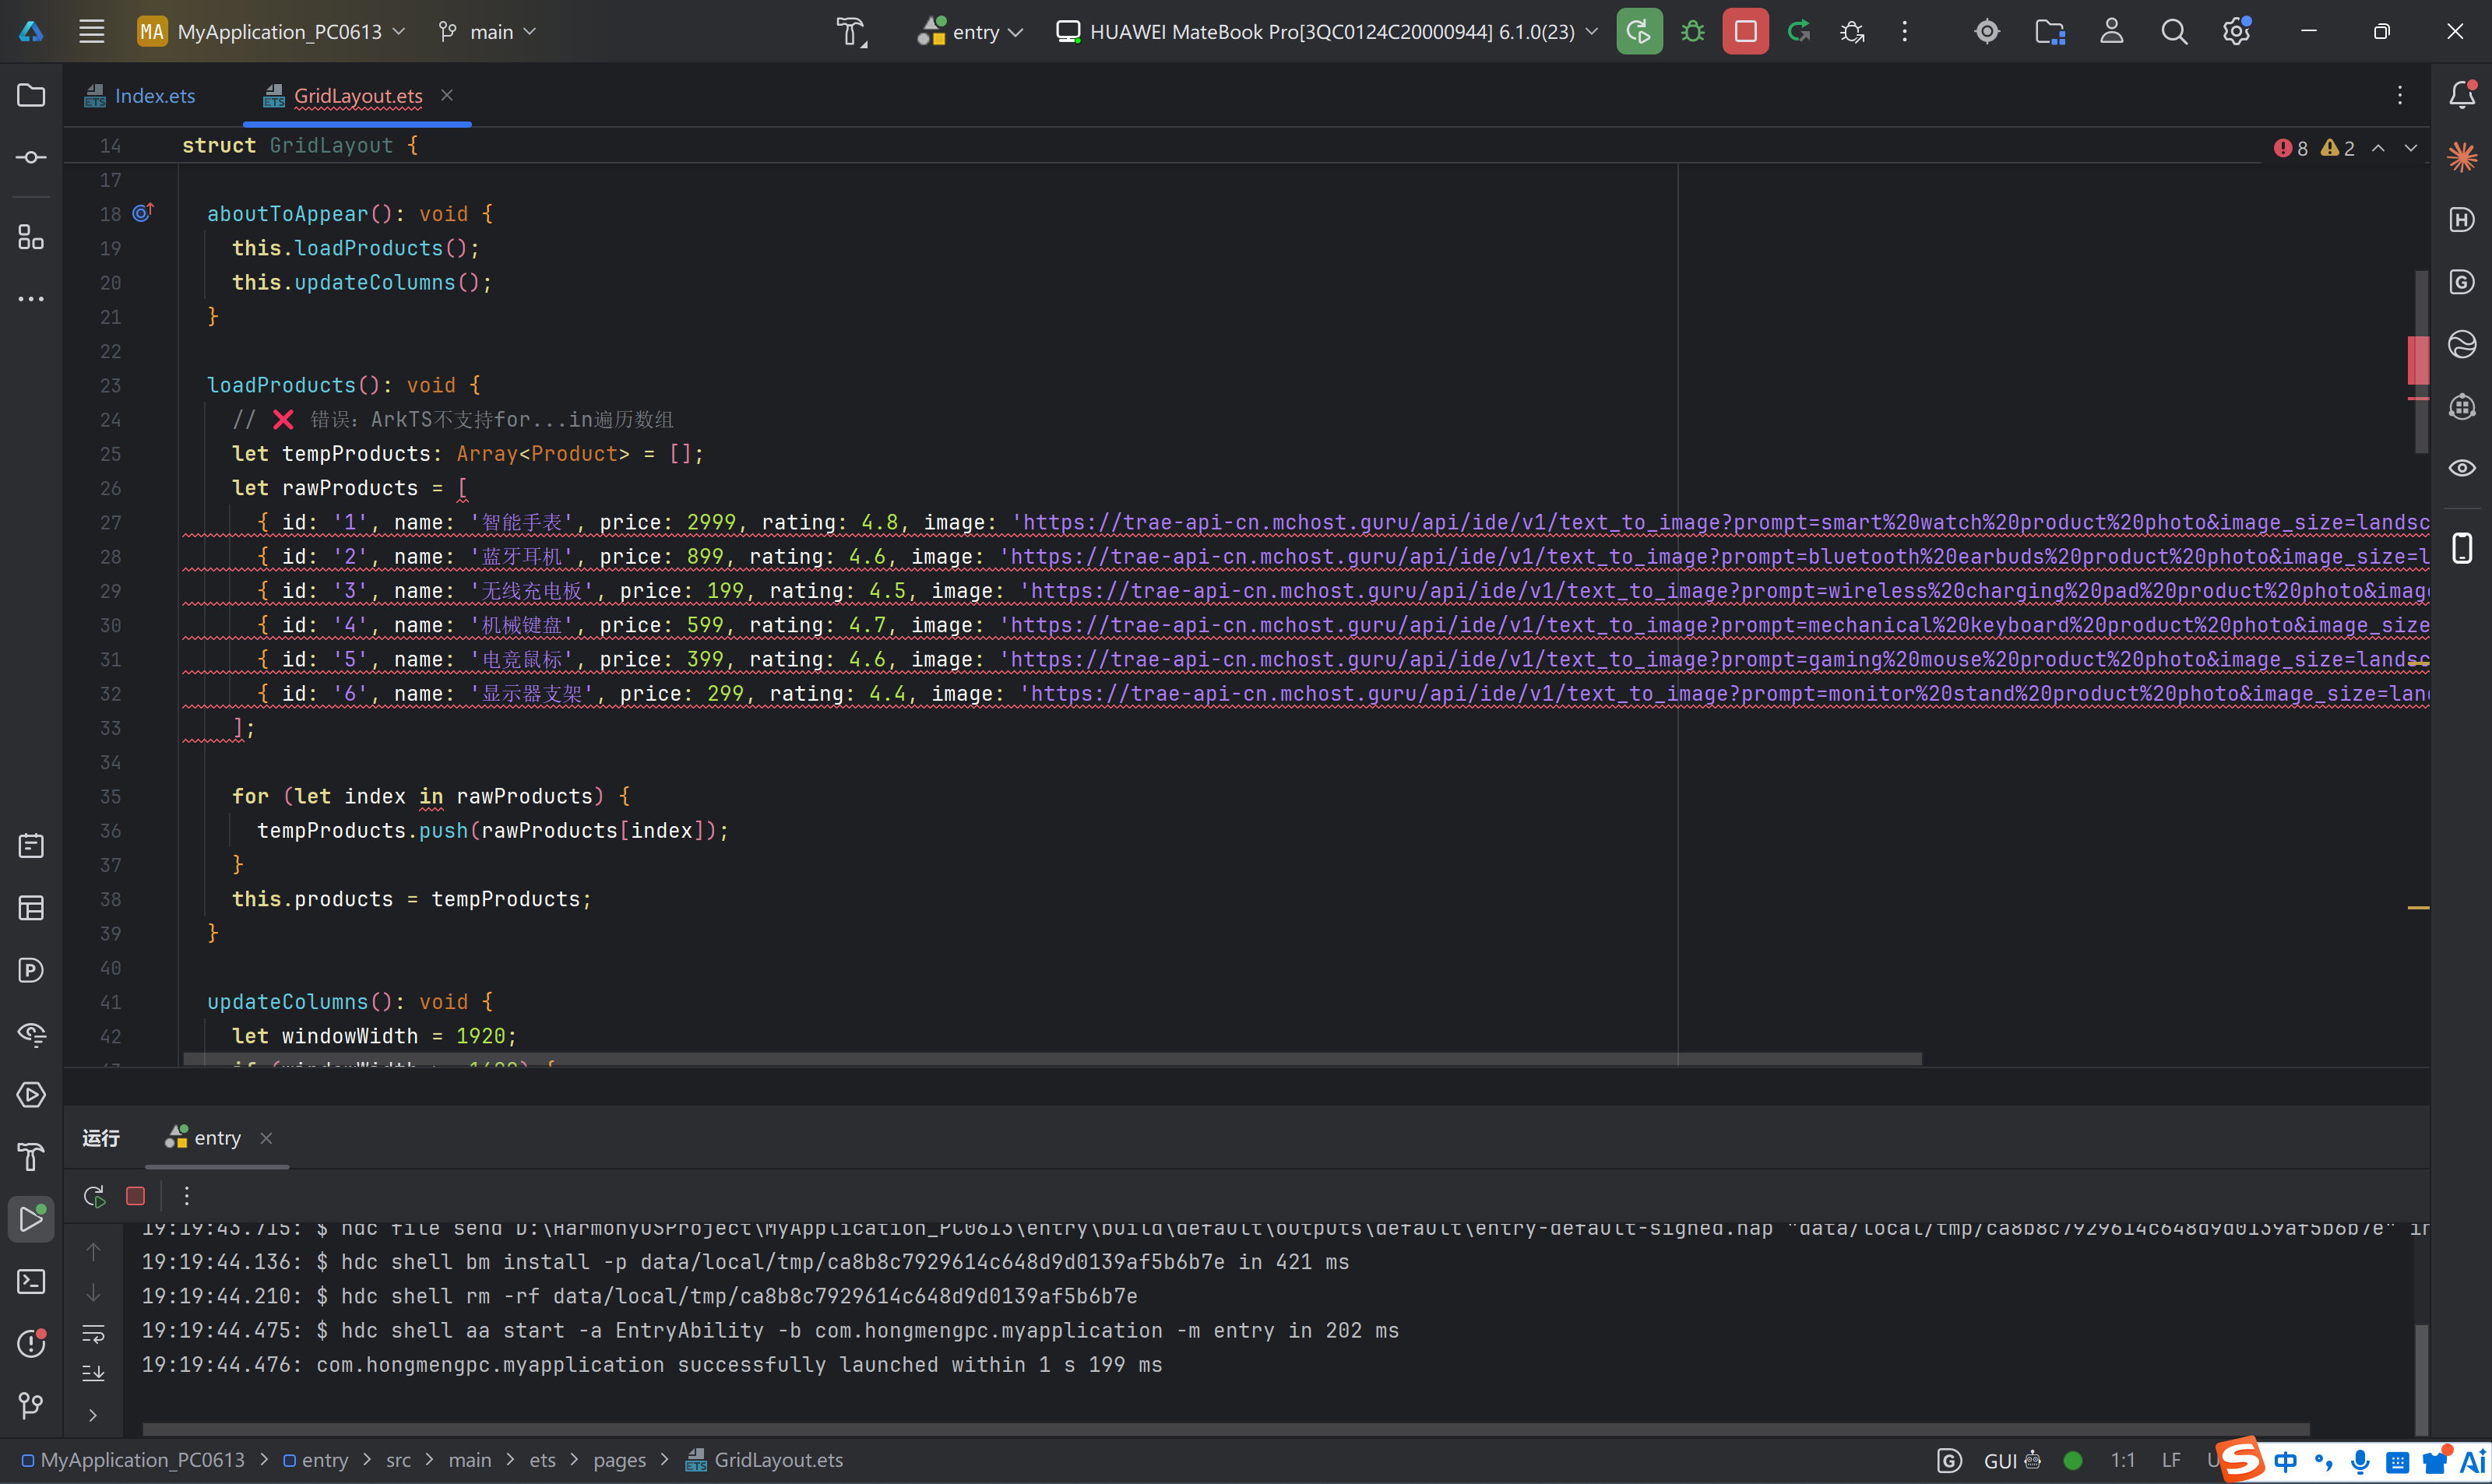
Task: Click the run console horizontal scrollbar
Action: 1226,1429
